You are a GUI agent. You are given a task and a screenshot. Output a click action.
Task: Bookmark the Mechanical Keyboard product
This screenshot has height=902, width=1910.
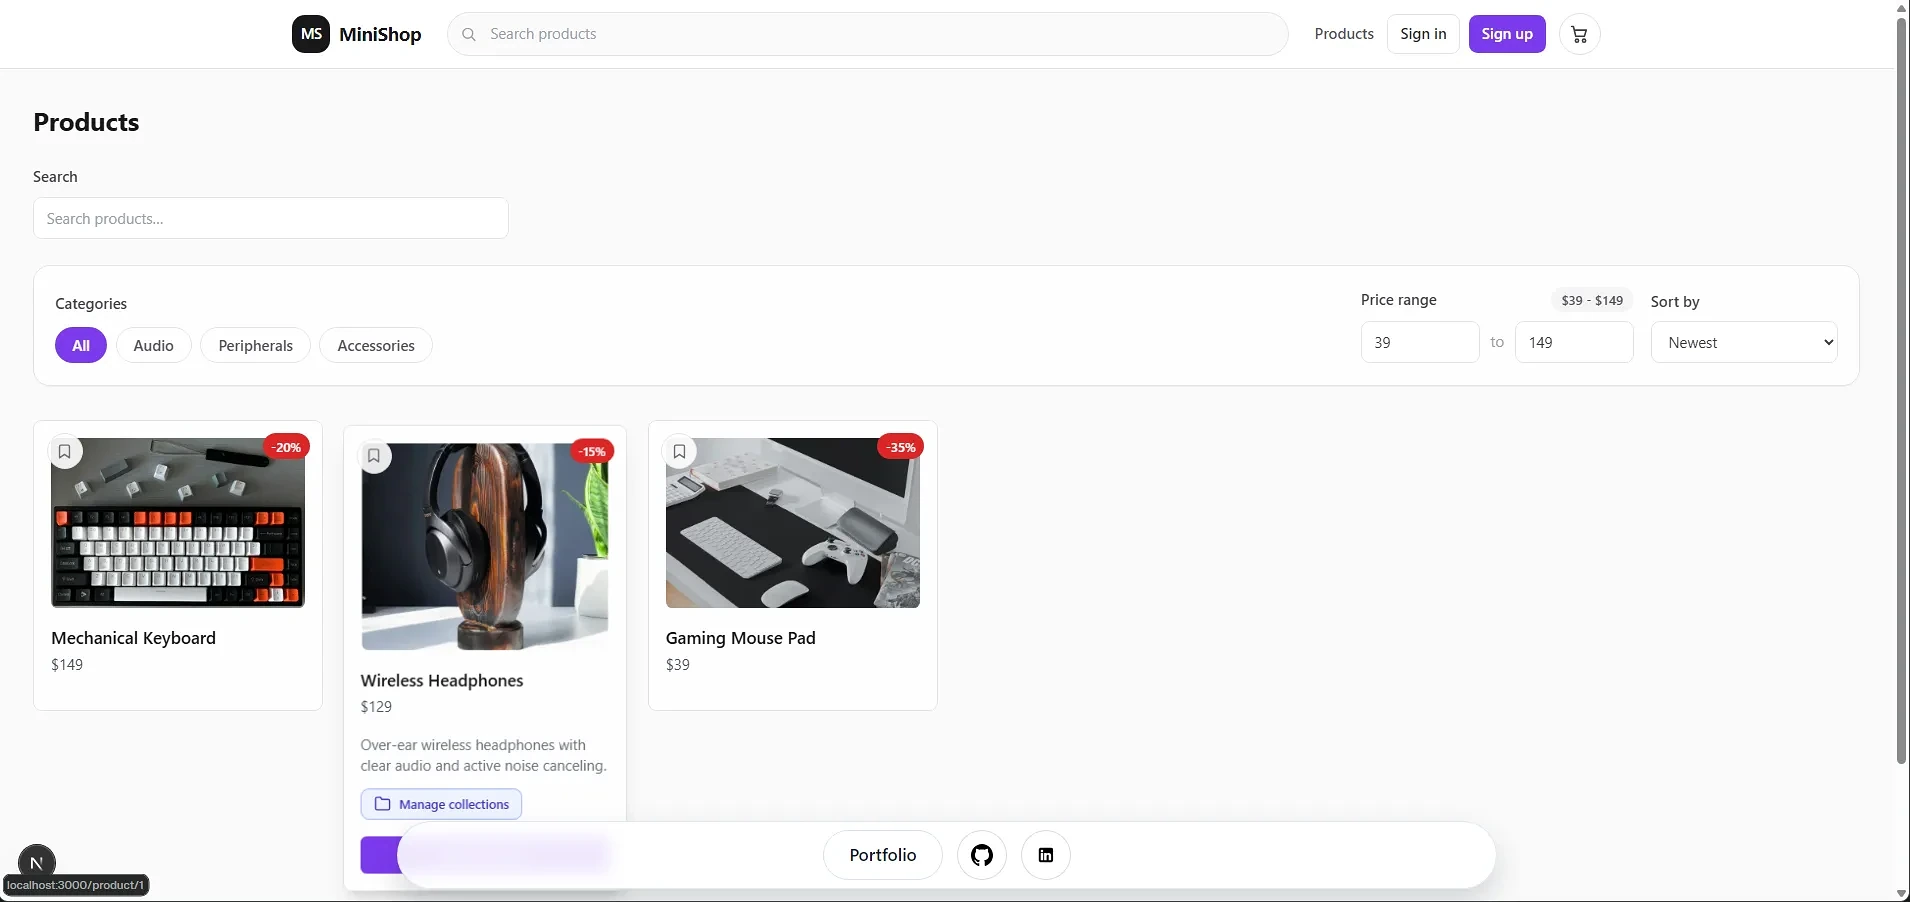64,452
